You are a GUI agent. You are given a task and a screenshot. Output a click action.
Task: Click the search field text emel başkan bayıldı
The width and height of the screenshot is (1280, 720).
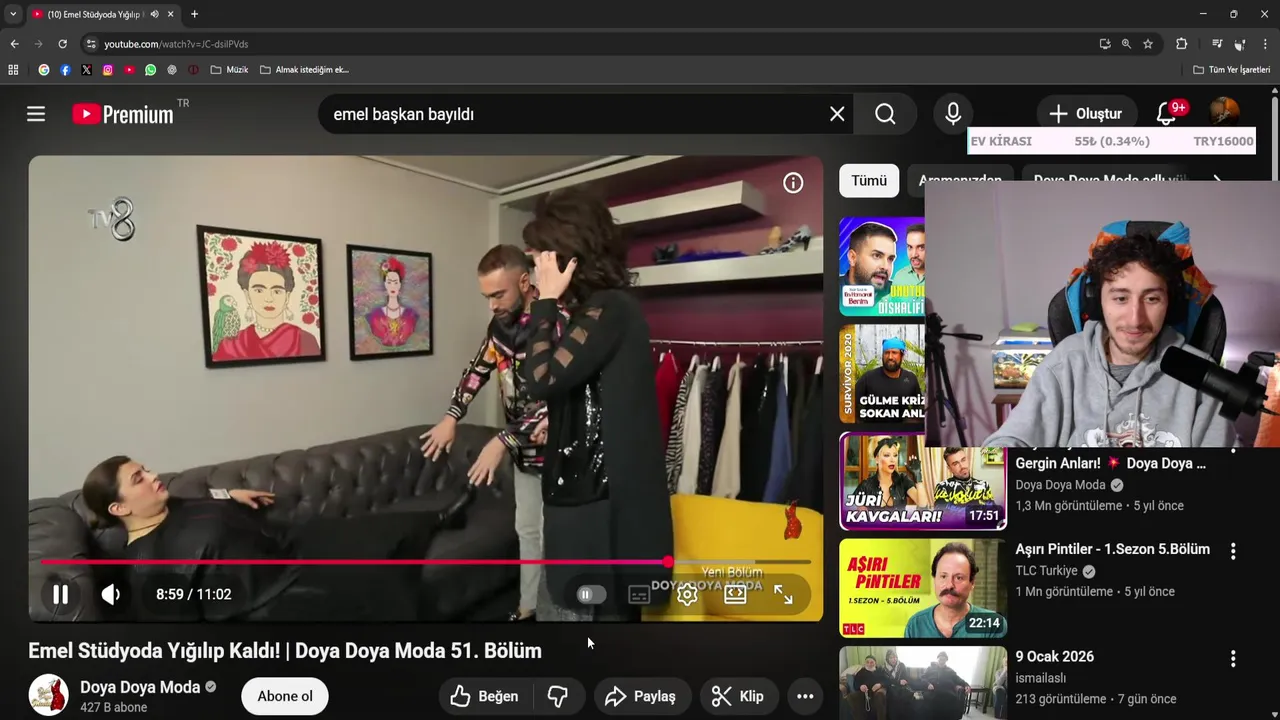coord(403,114)
